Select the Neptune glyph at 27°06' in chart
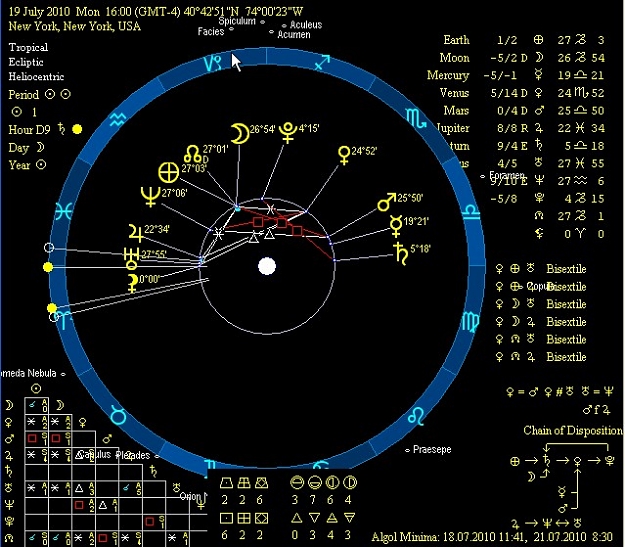625x547 pixels. coord(151,197)
